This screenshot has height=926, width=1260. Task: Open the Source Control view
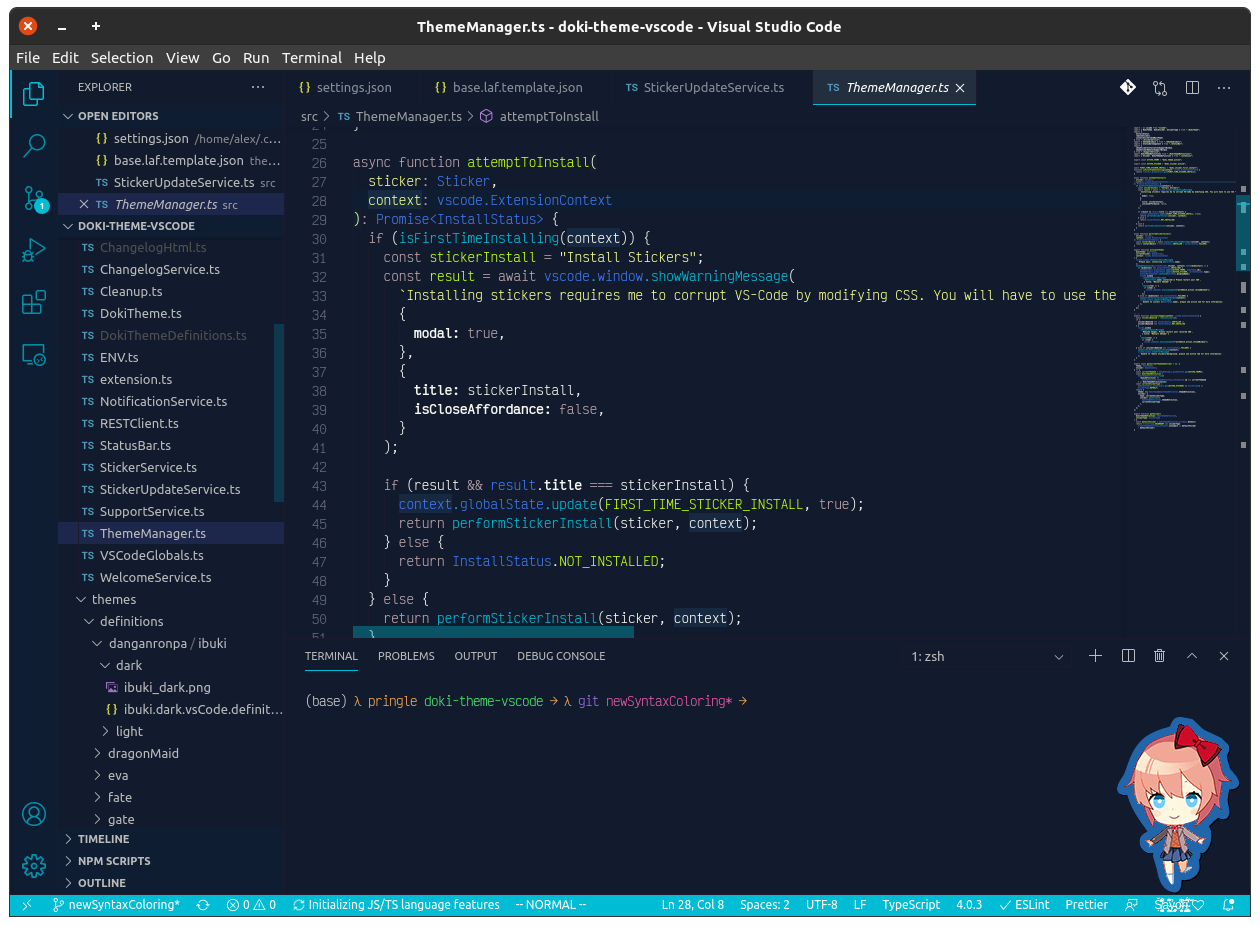[x=34, y=198]
